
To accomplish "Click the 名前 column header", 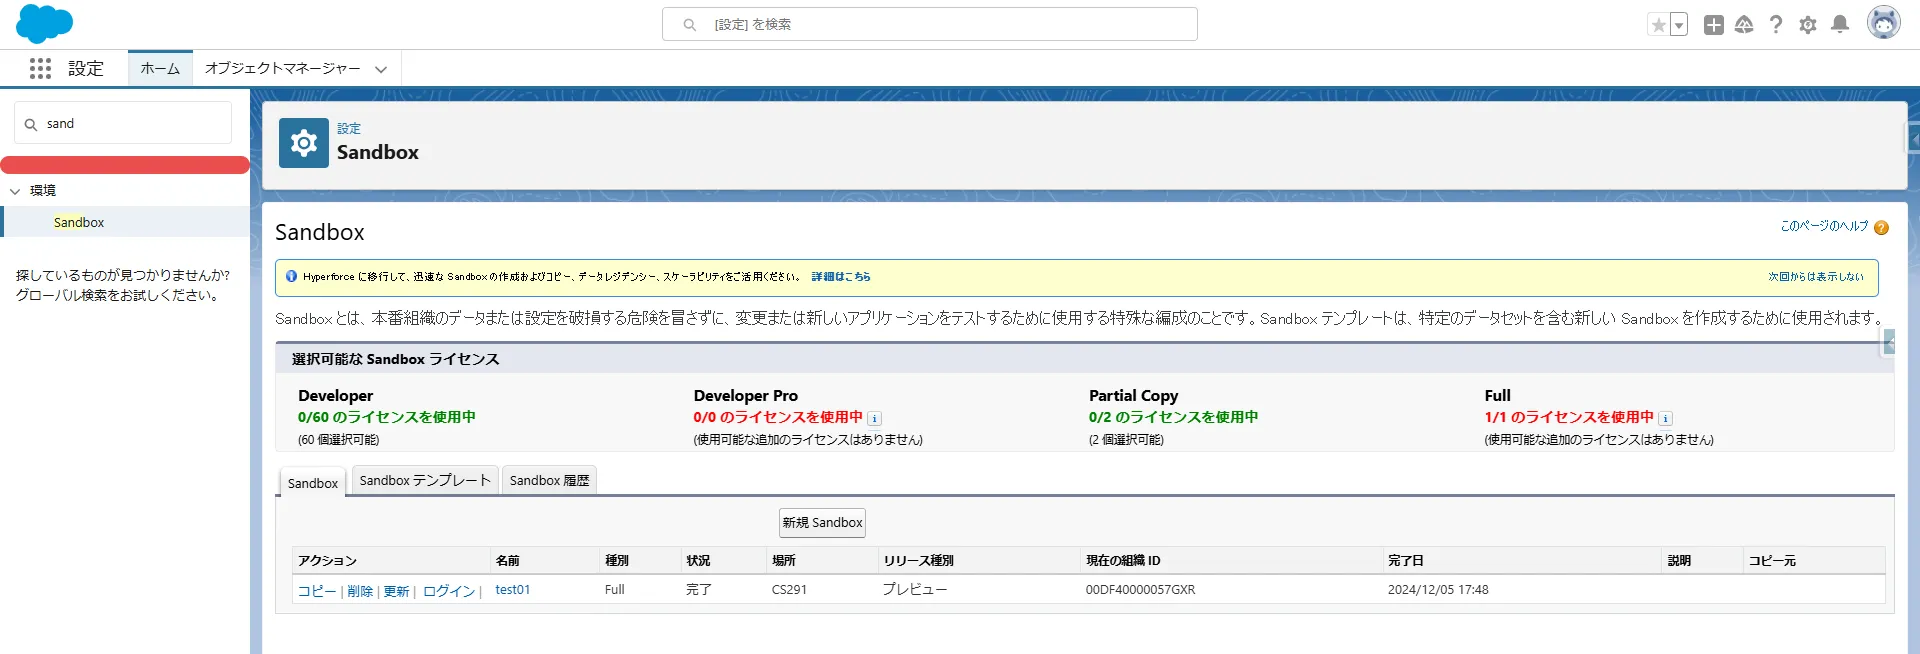I will 508,561.
